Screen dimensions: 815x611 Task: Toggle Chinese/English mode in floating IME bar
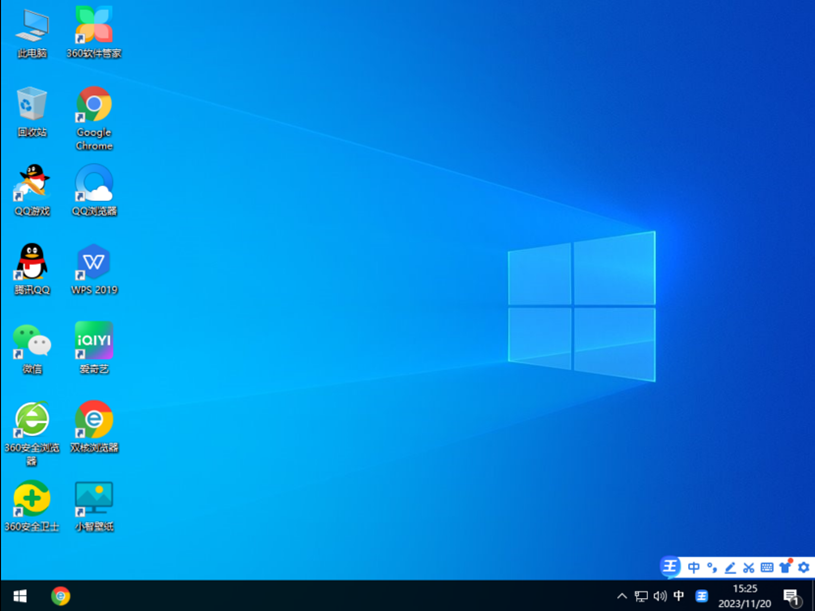(x=693, y=567)
